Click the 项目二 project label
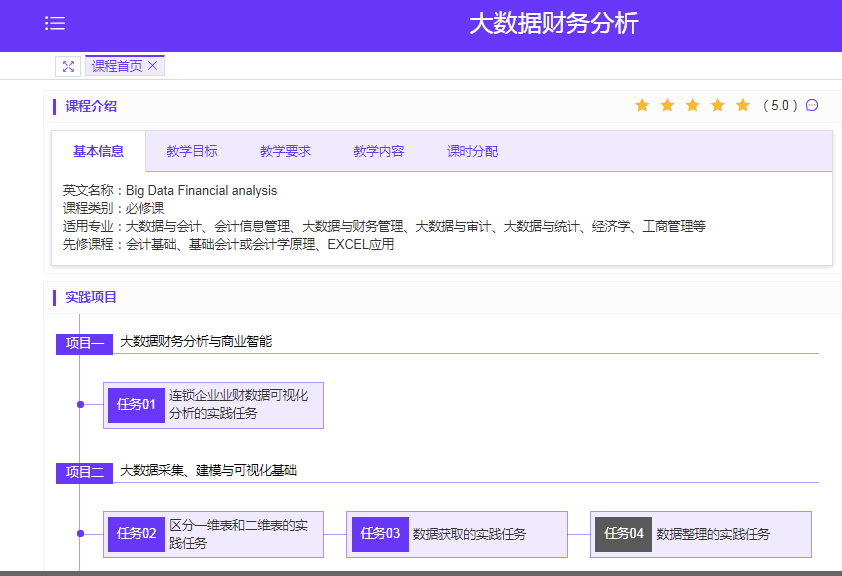The image size is (842, 576). coord(84,473)
